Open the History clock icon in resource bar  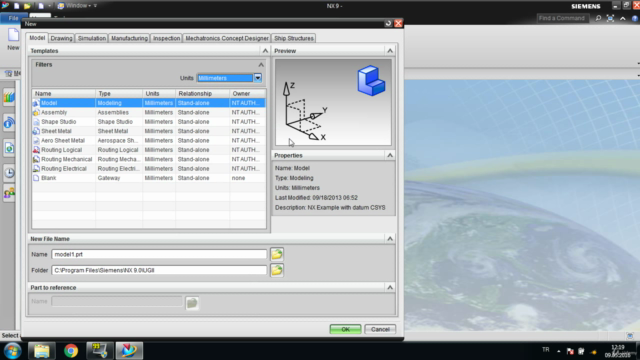click(9, 173)
